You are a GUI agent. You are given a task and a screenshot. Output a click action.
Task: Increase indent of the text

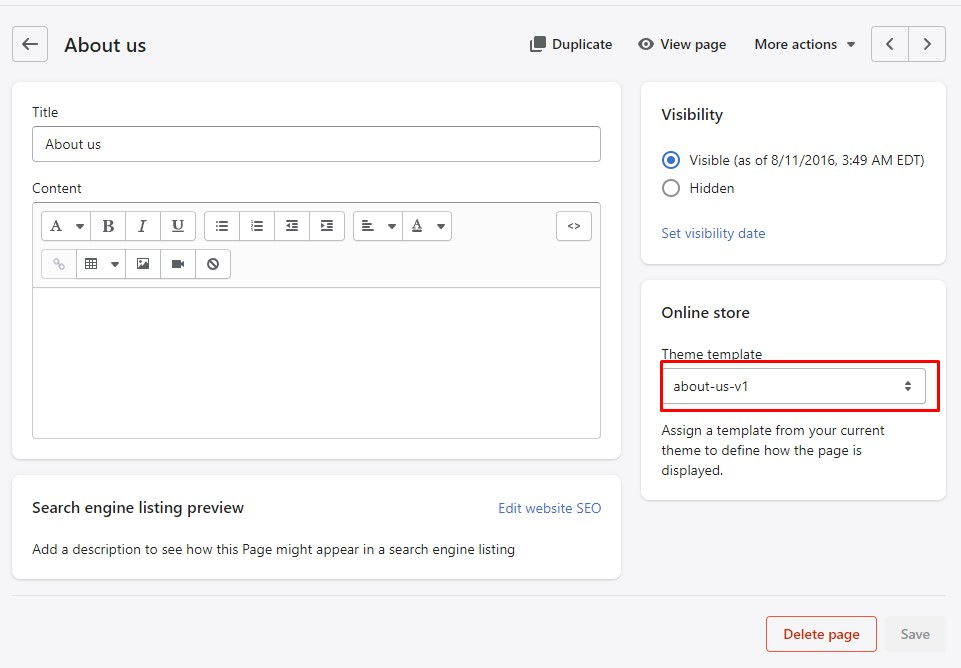(327, 226)
